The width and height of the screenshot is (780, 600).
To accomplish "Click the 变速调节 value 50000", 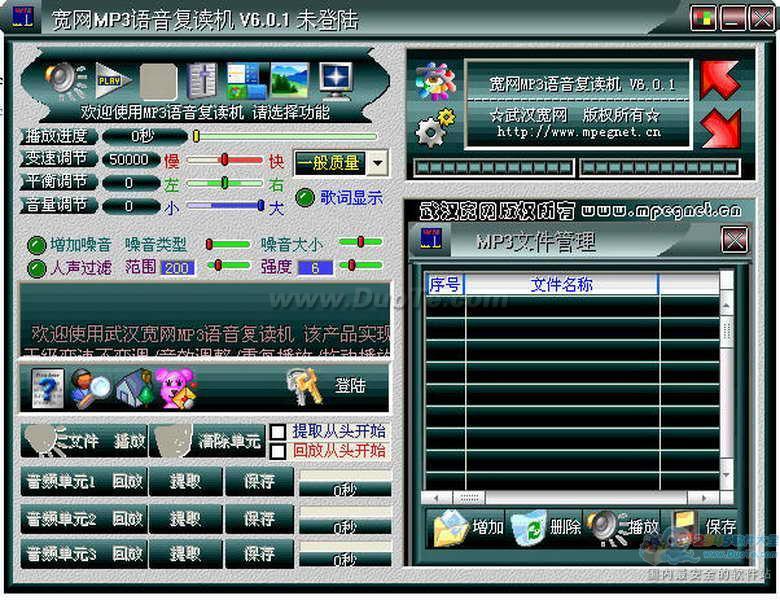I will tap(129, 160).
